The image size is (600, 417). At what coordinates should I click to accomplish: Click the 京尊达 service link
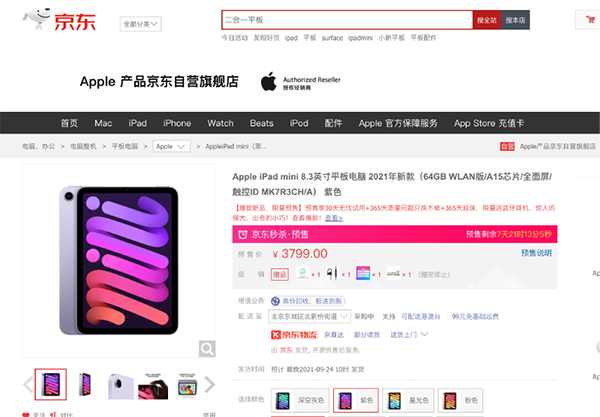[334, 335]
